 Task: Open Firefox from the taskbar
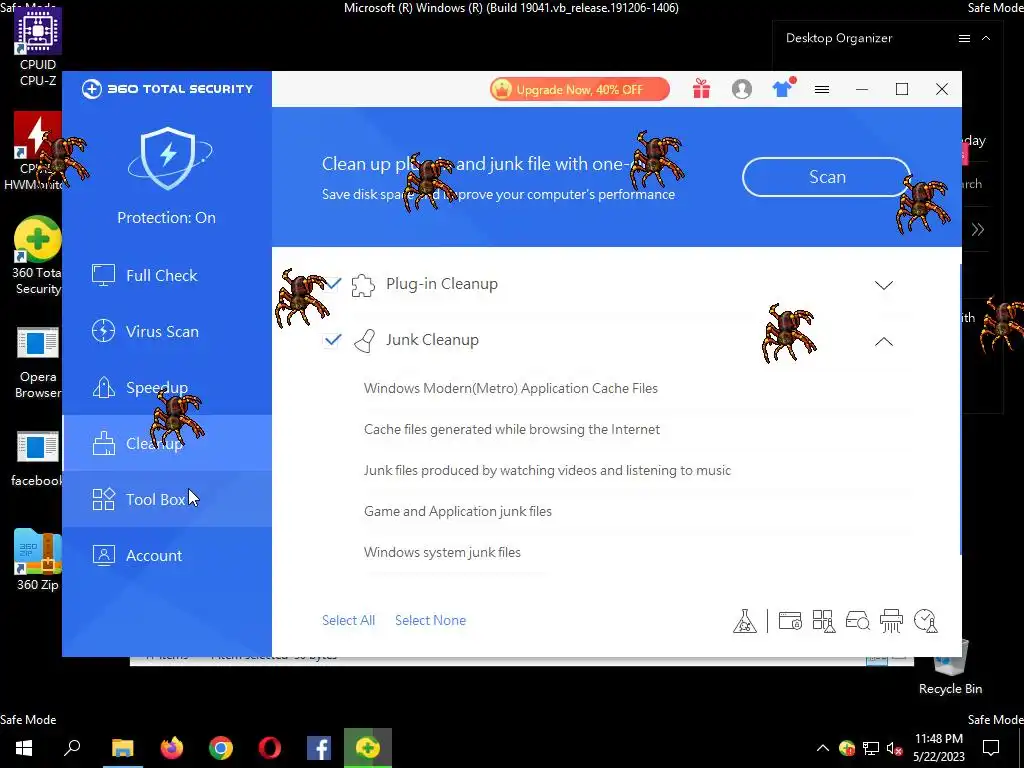click(172, 748)
